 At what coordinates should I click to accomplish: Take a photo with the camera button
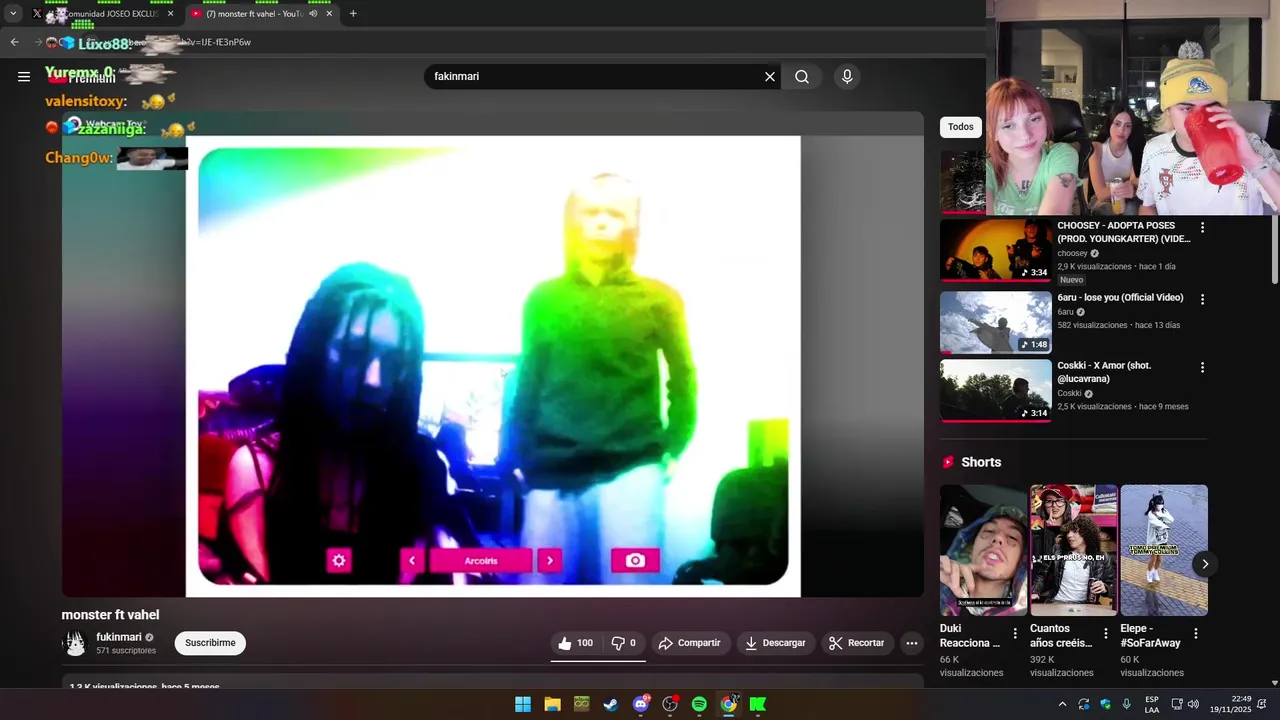point(635,561)
